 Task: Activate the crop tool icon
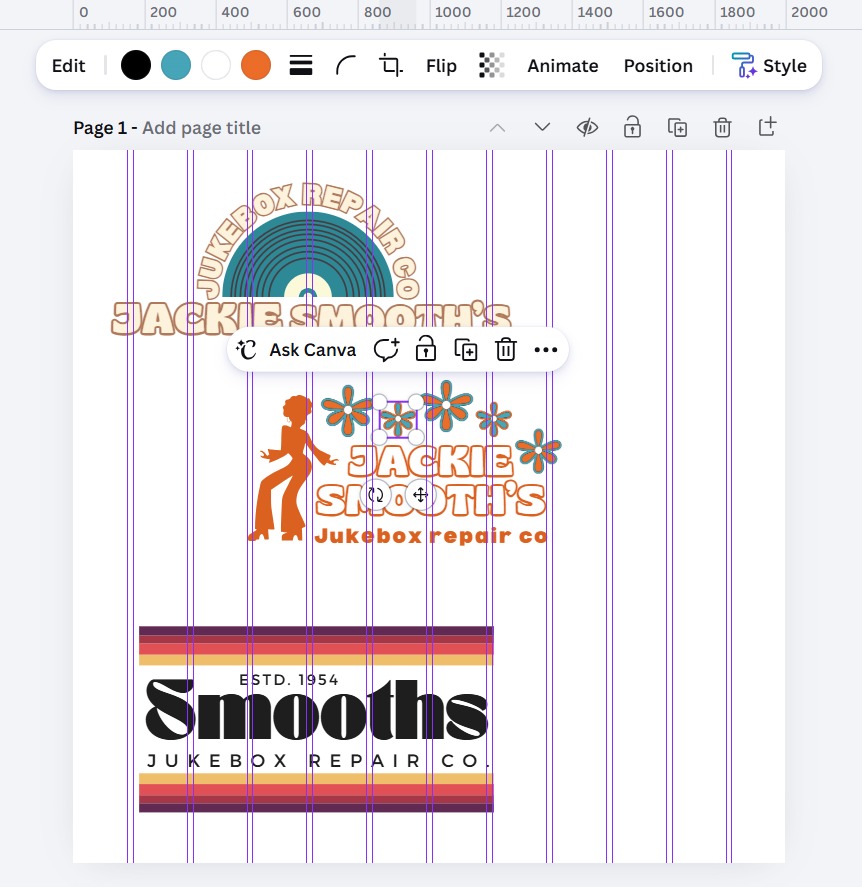click(390, 65)
